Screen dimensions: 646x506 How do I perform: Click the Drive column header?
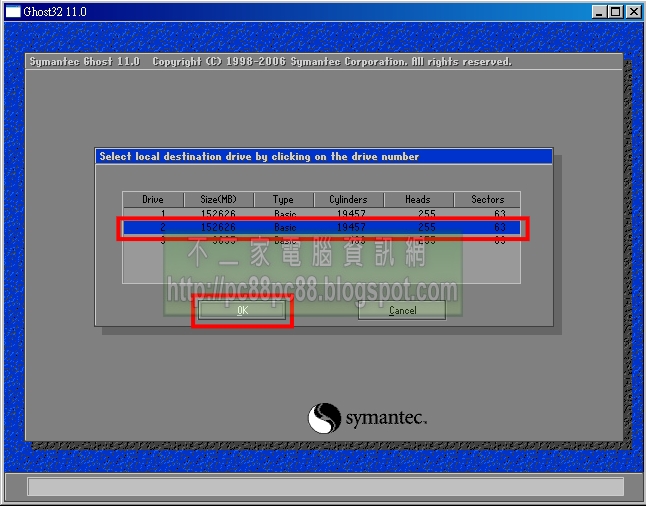[153, 199]
